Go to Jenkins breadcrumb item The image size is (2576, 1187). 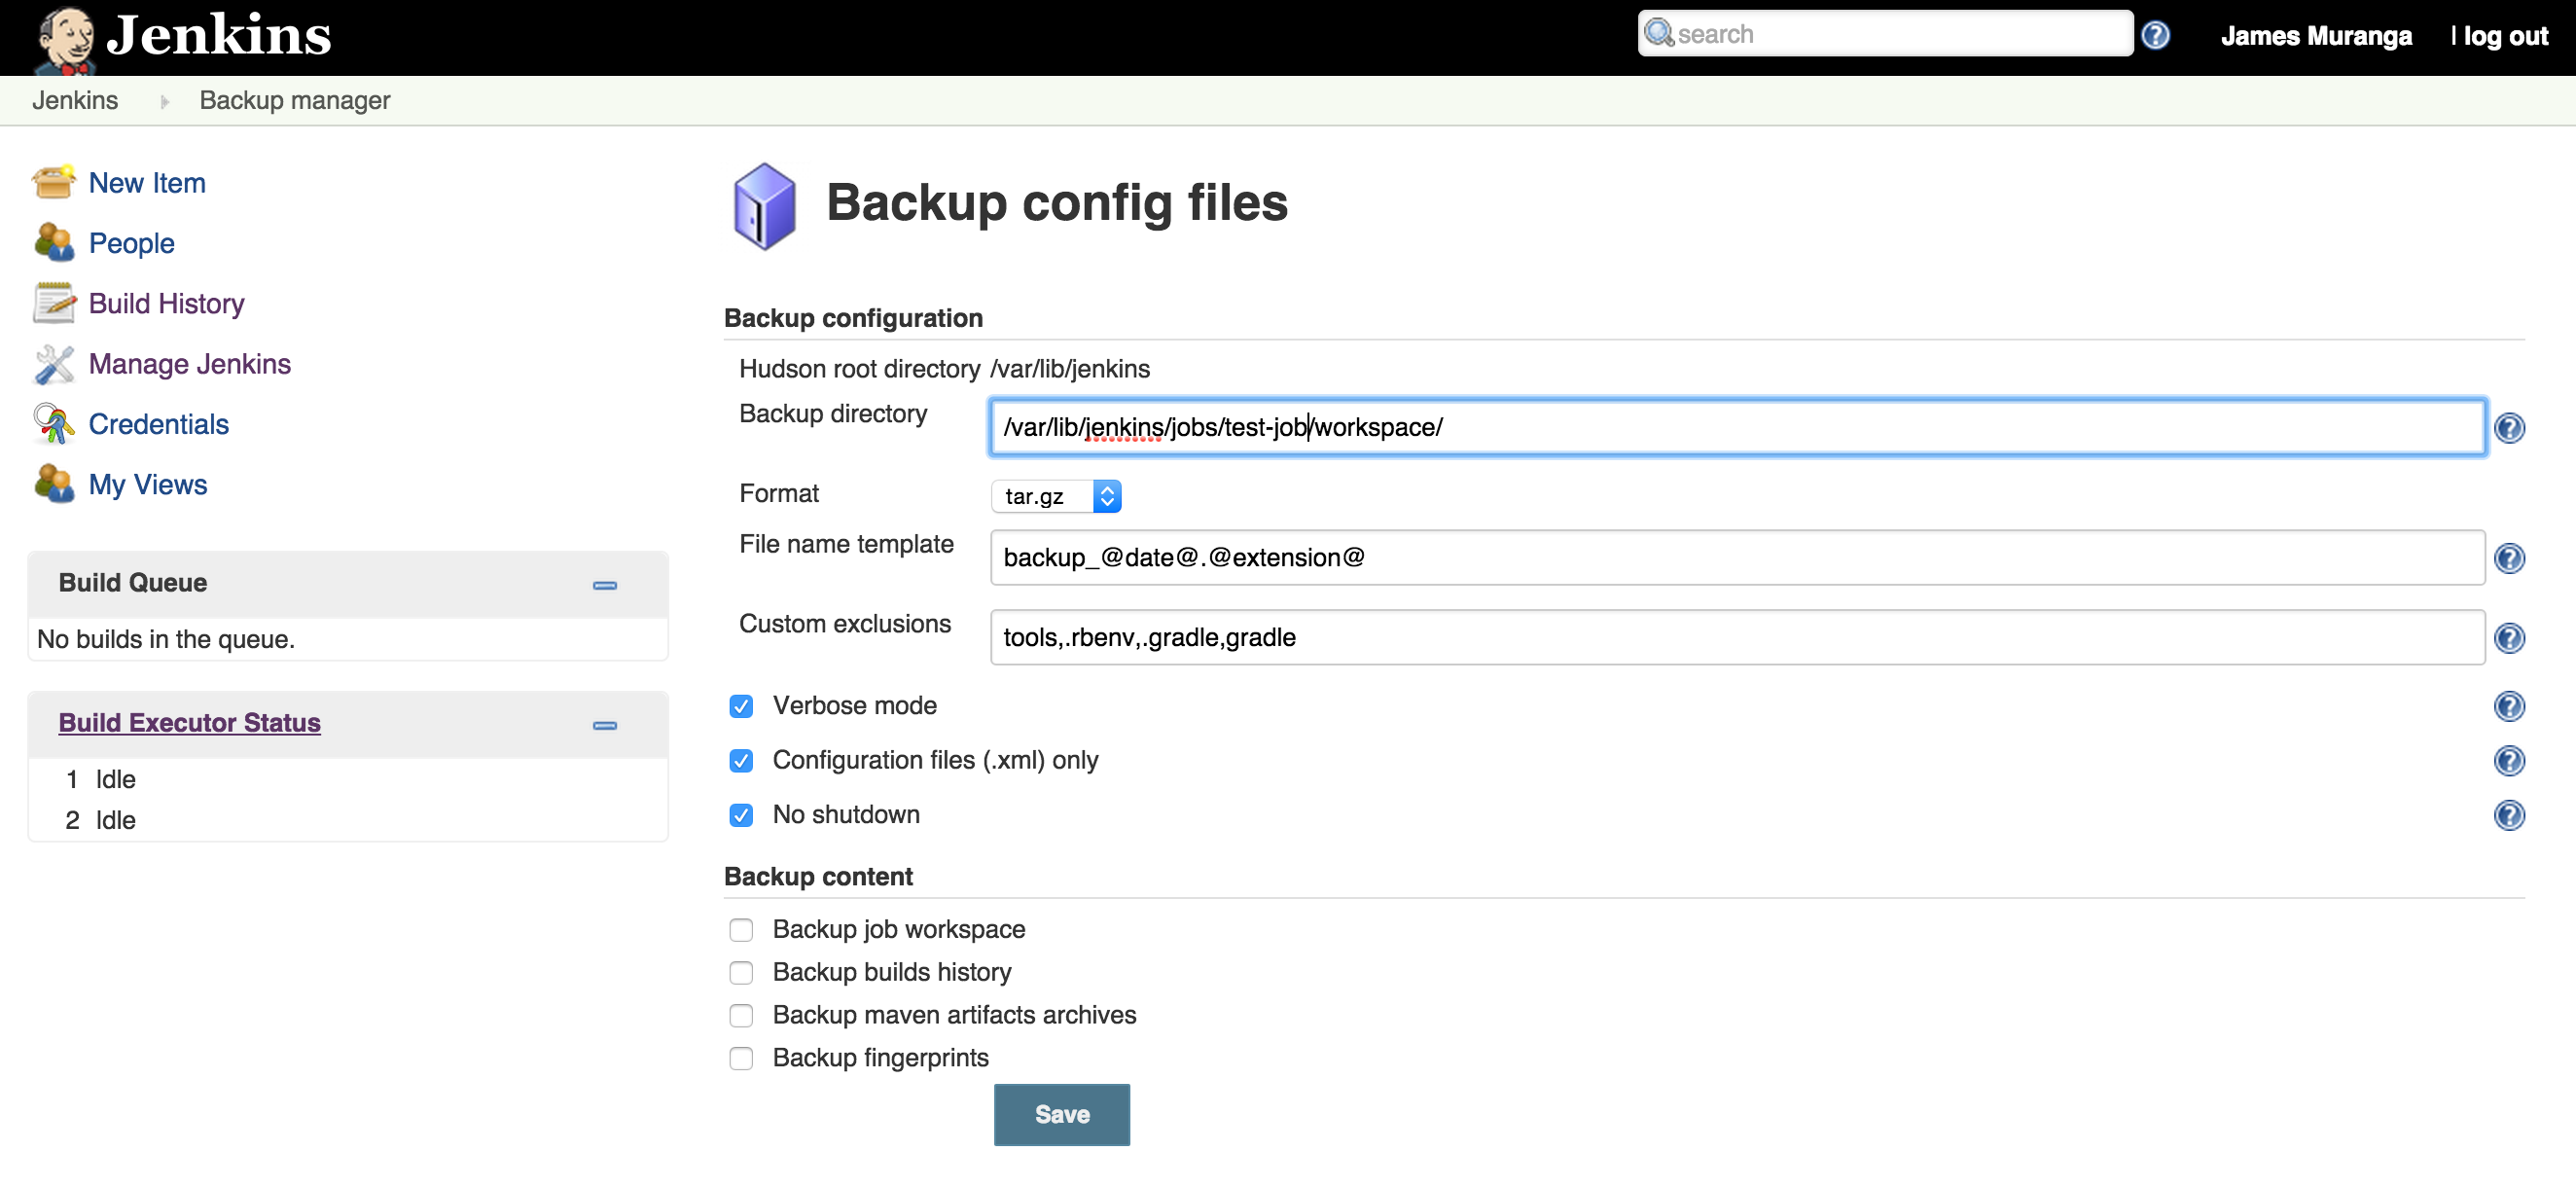click(x=75, y=100)
